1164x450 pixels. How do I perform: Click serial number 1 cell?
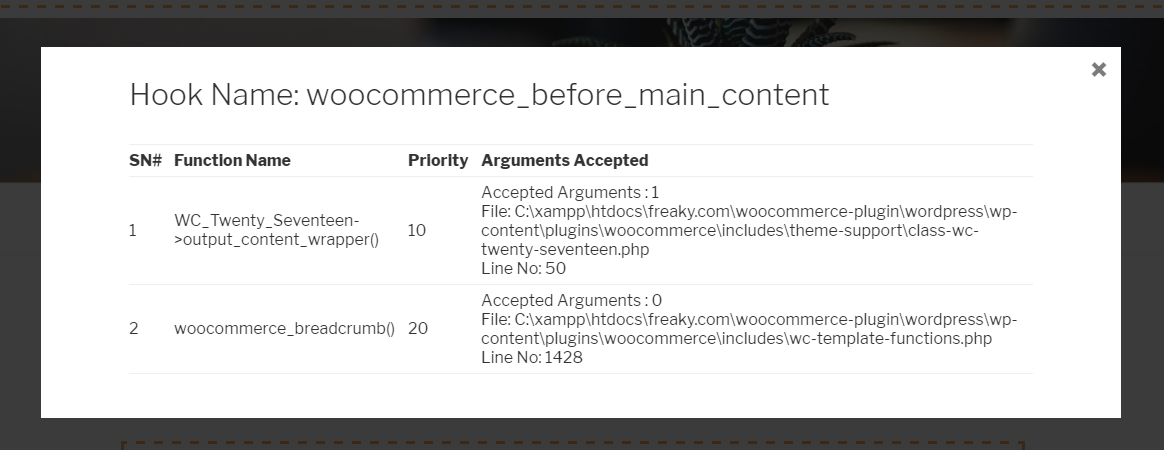[133, 230]
